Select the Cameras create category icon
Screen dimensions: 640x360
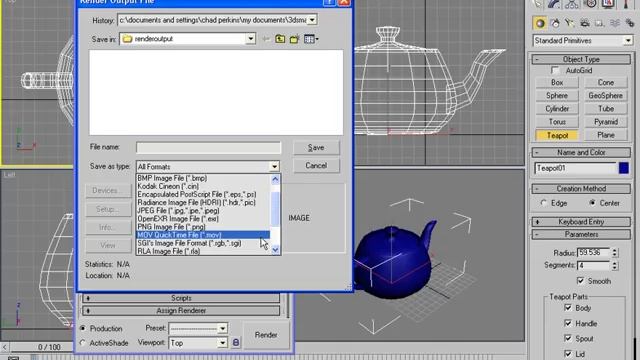584,23
